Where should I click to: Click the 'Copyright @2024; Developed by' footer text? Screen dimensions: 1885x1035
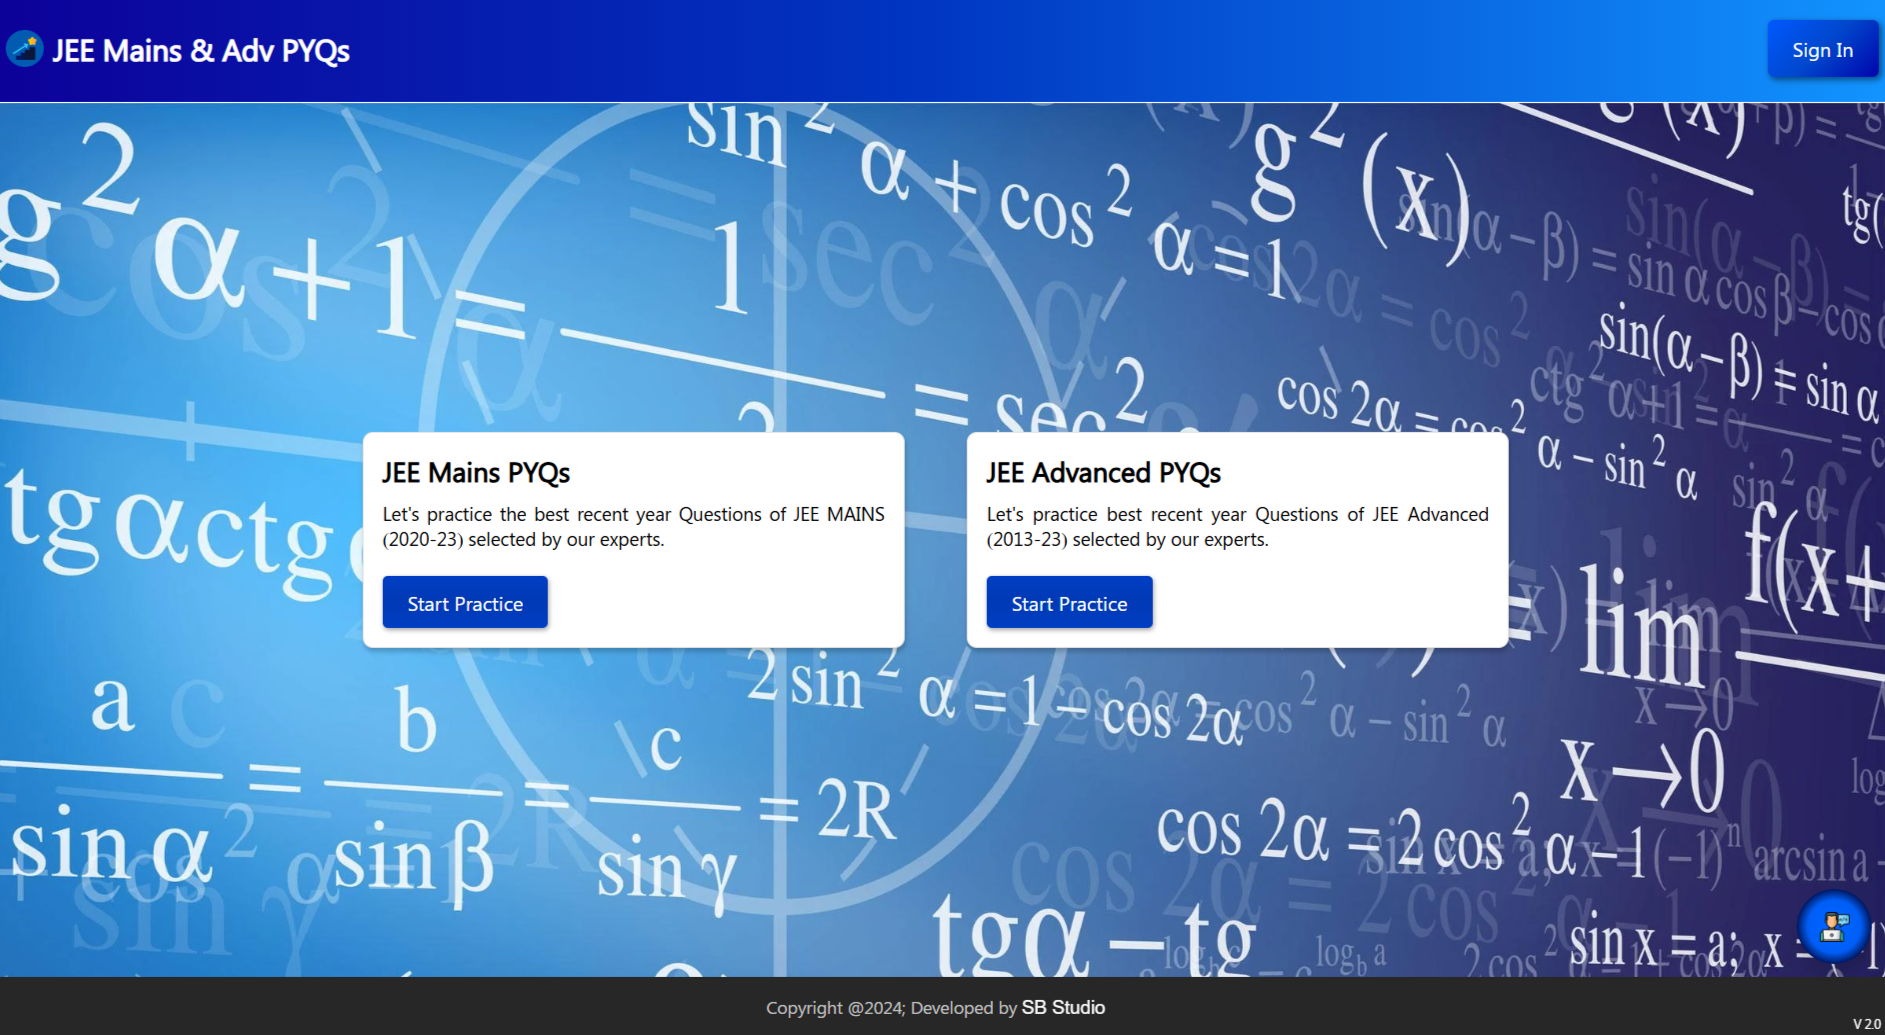coord(890,1008)
